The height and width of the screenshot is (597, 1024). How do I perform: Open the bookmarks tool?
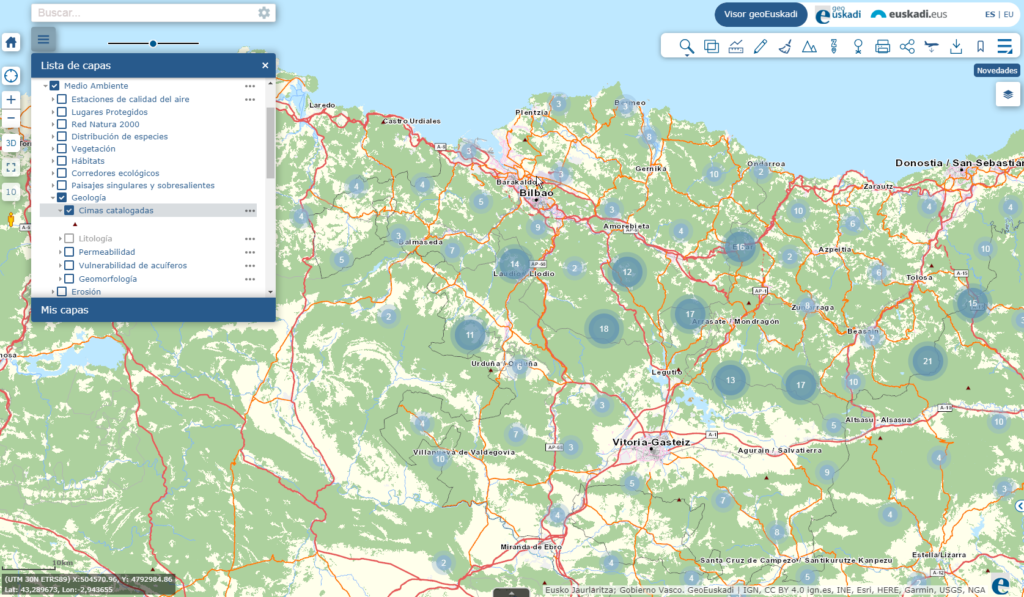coord(980,46)
